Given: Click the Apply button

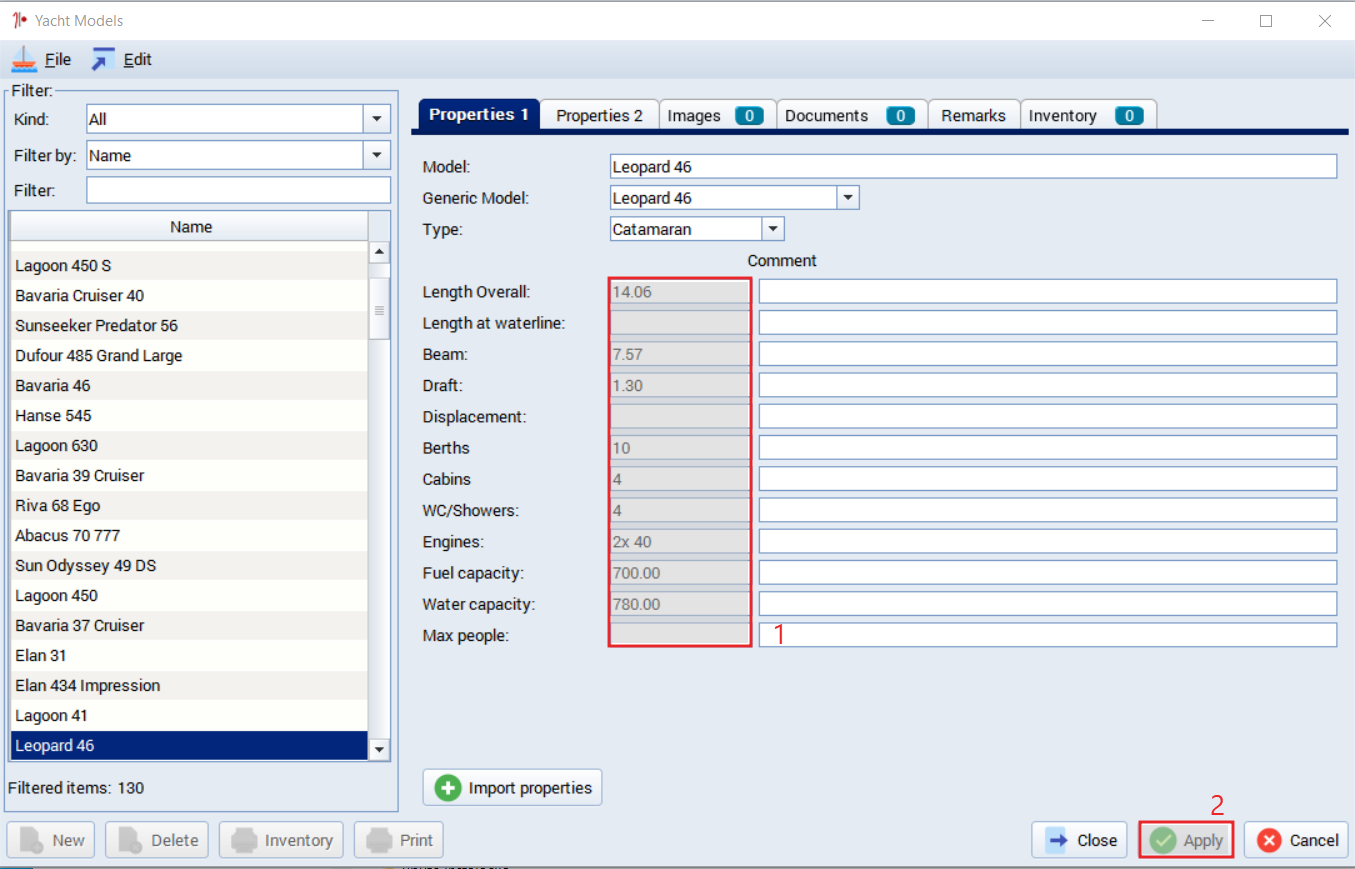Looking at the screenshot, I should tap(1186, 840).
